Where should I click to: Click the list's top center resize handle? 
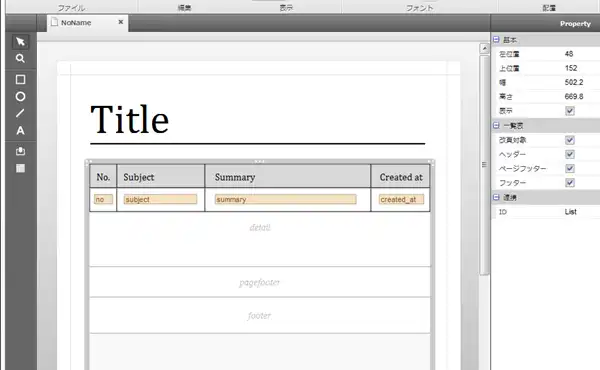(x=259, y=161)
